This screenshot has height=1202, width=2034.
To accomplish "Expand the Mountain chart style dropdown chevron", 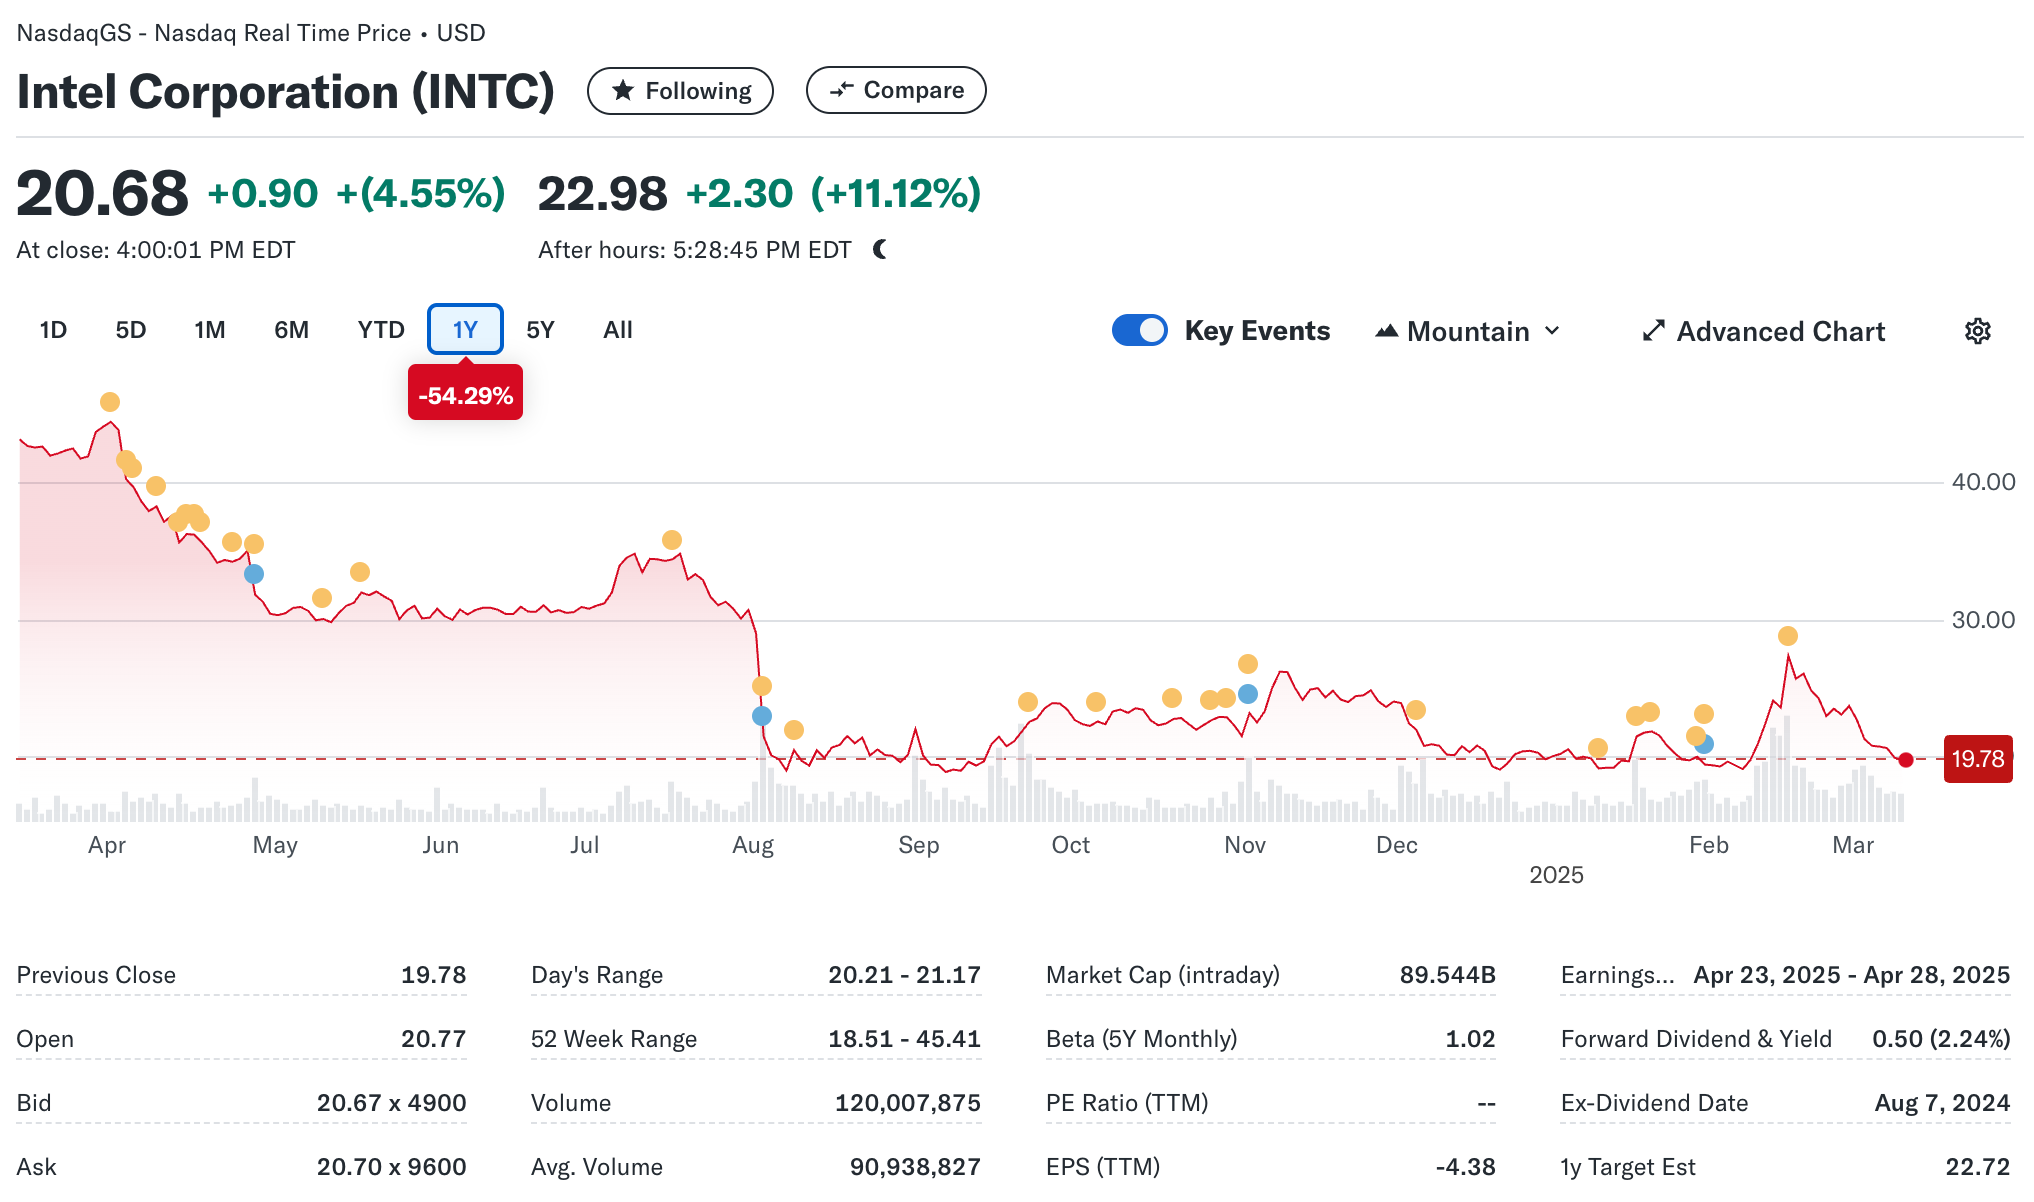I will point(1552,331).
